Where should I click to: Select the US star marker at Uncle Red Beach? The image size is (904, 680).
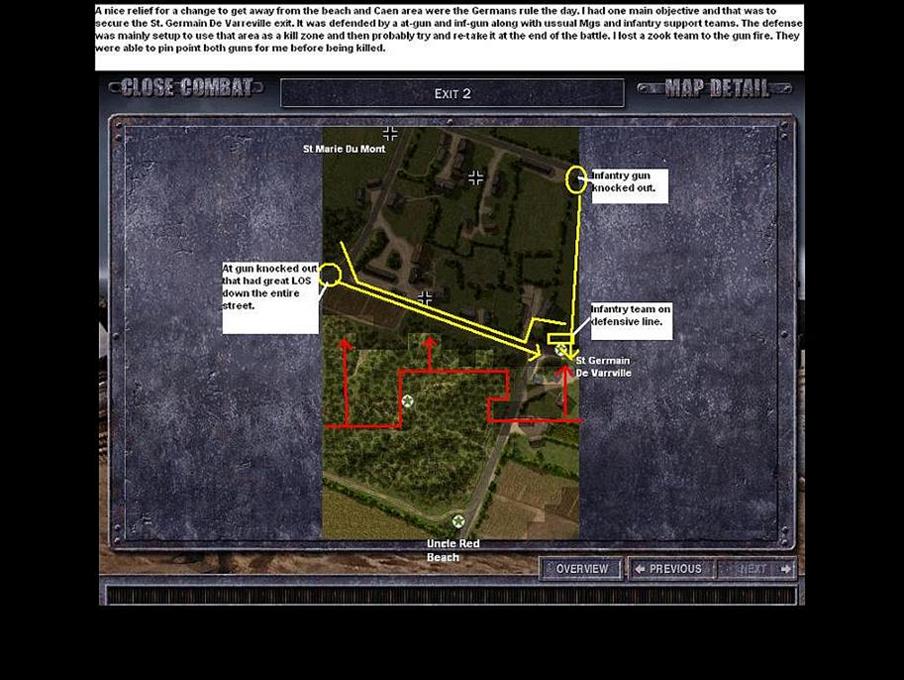pos(458,521)
